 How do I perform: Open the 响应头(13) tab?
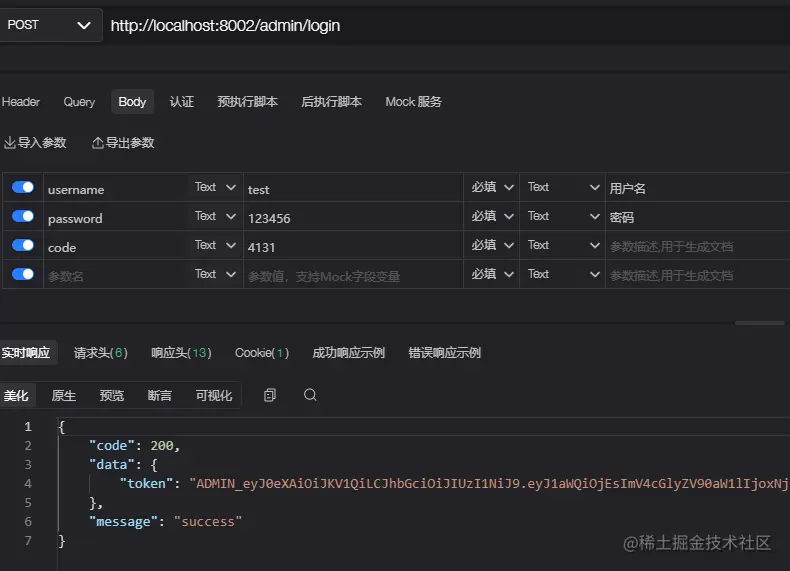click(x=181, y=353)
